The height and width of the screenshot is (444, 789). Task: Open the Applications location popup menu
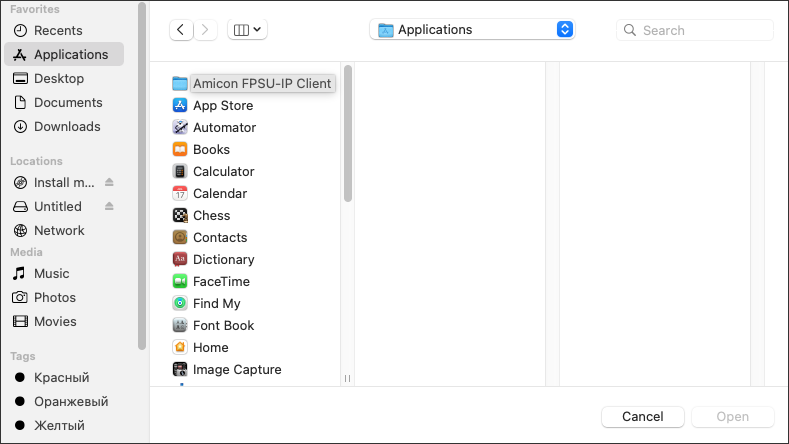(x=472, y=30)
